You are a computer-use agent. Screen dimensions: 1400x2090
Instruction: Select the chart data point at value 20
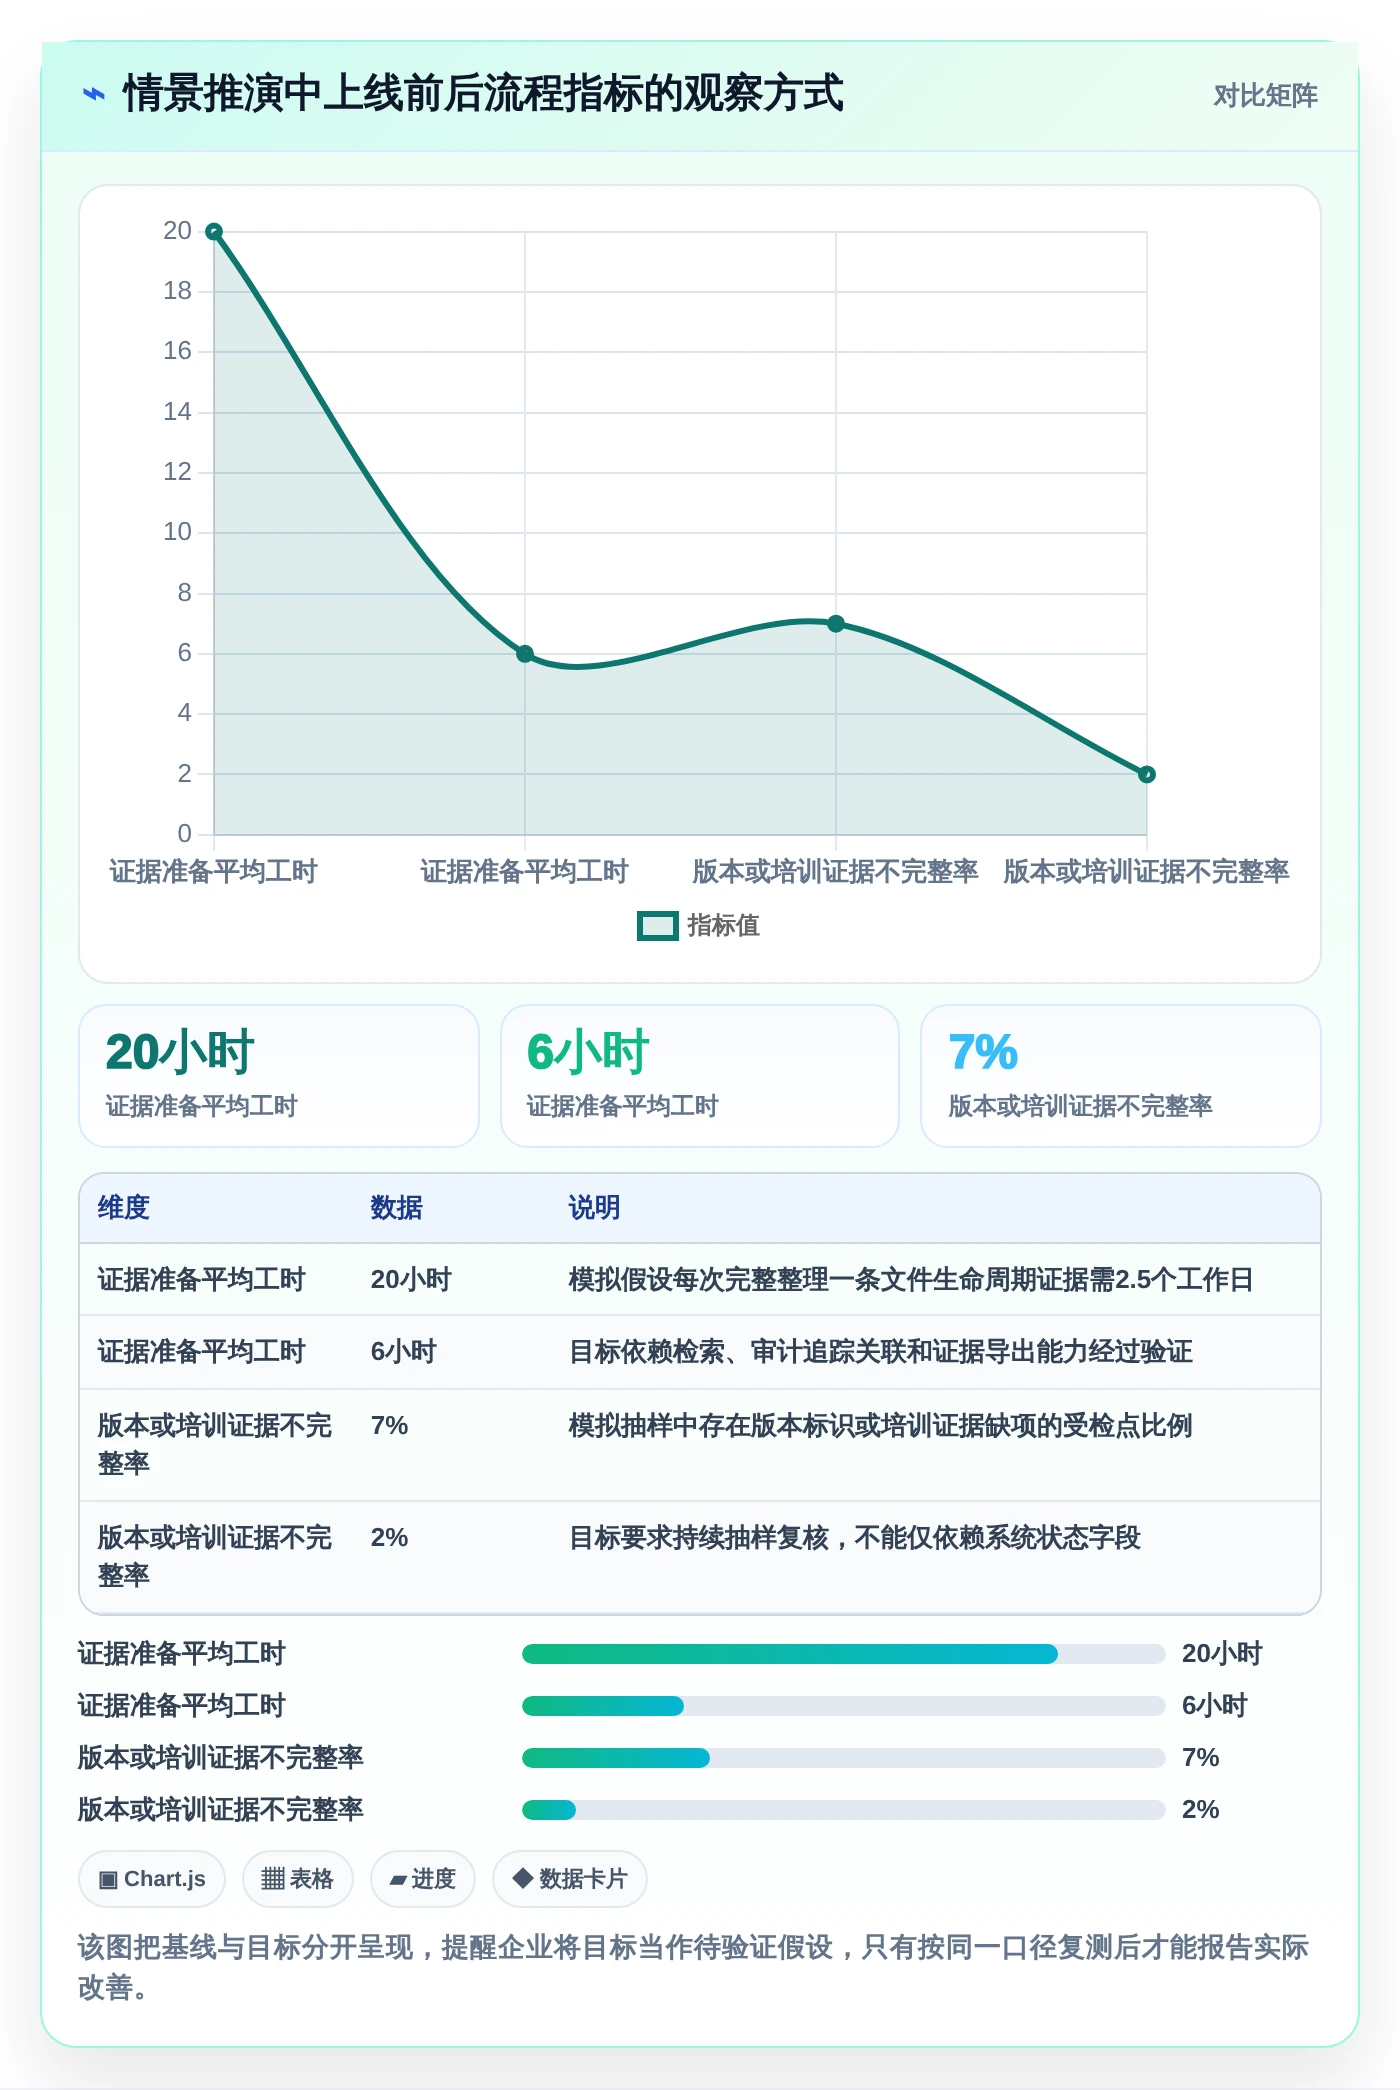(214, 232)
